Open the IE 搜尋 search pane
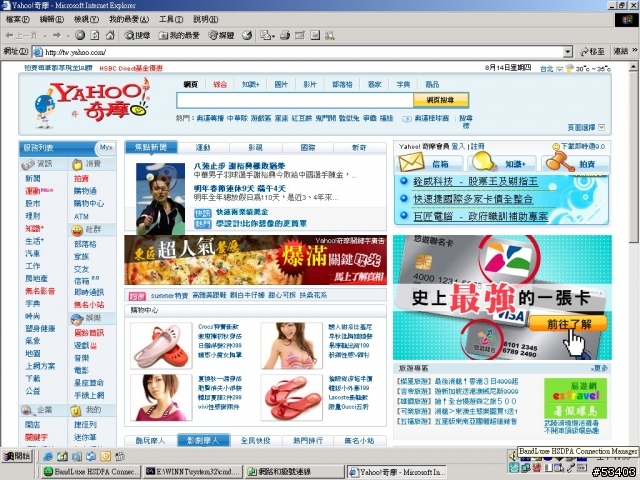The height and width of the screenshot is (480, 640). 138,36
